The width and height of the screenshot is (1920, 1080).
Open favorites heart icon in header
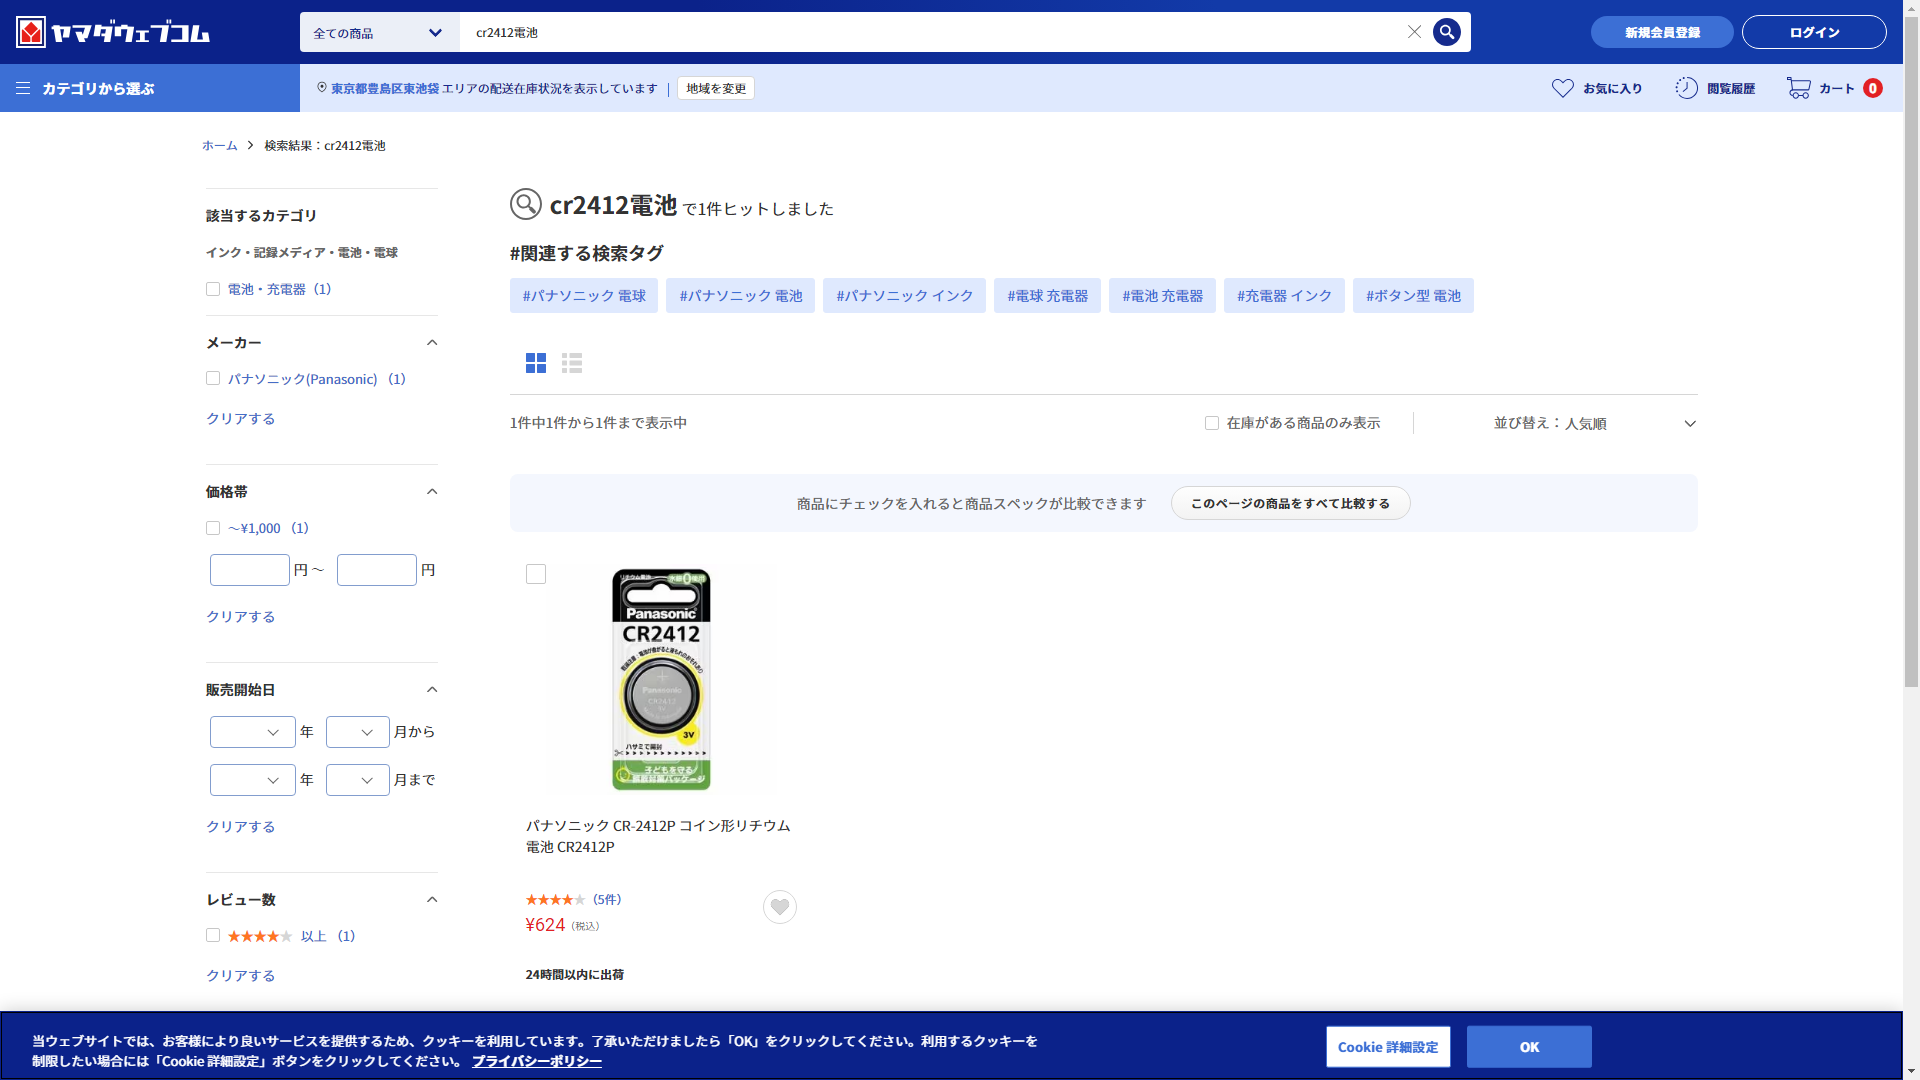pos(1562,88)
